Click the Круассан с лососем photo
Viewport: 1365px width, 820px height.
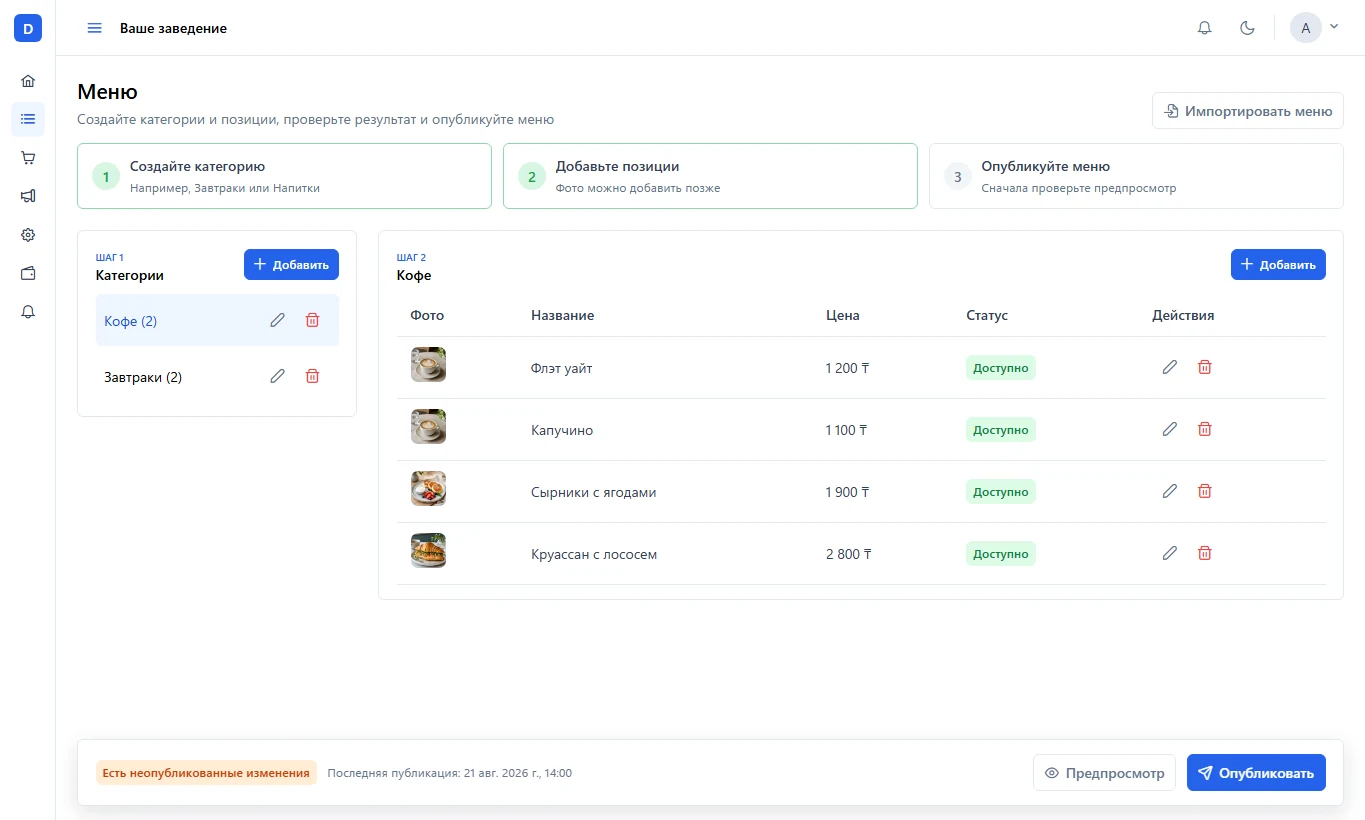[x=428, y=550]
